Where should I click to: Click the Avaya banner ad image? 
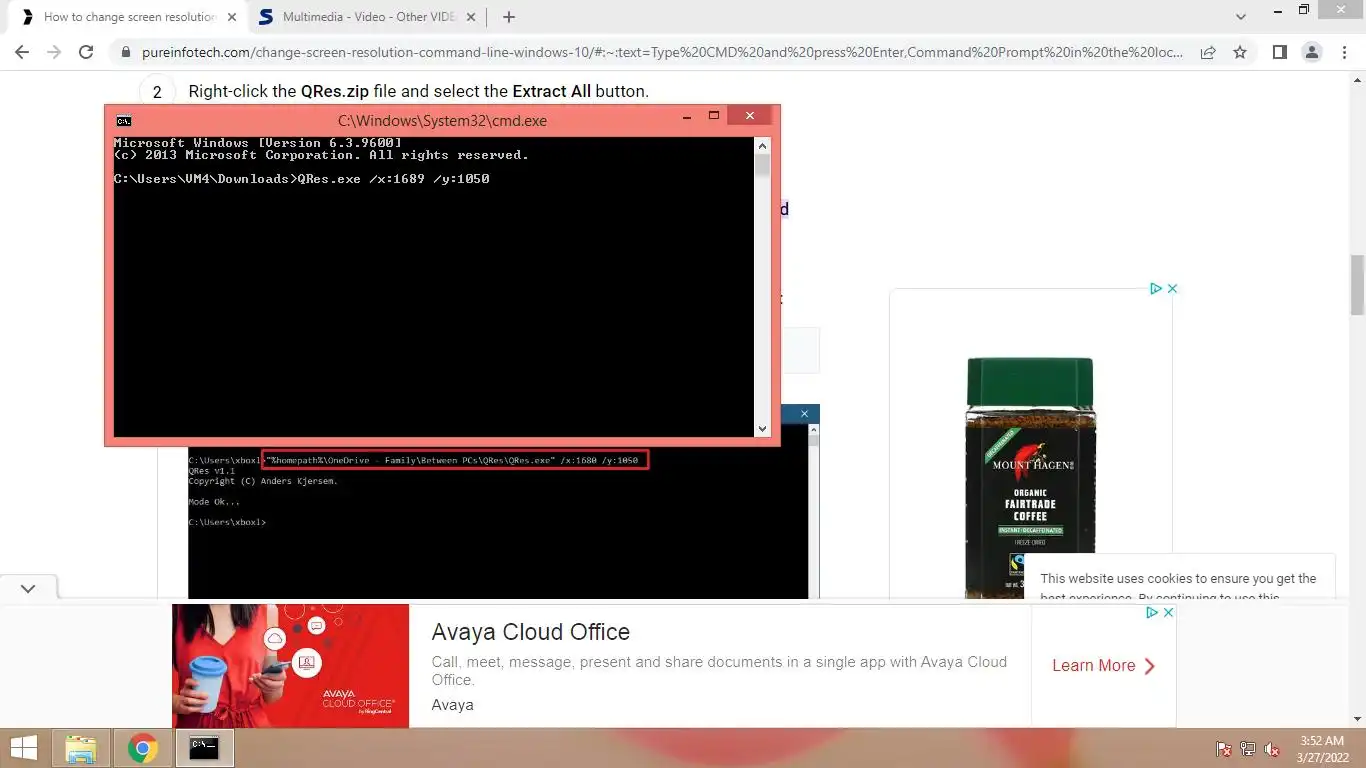[291, 665]
